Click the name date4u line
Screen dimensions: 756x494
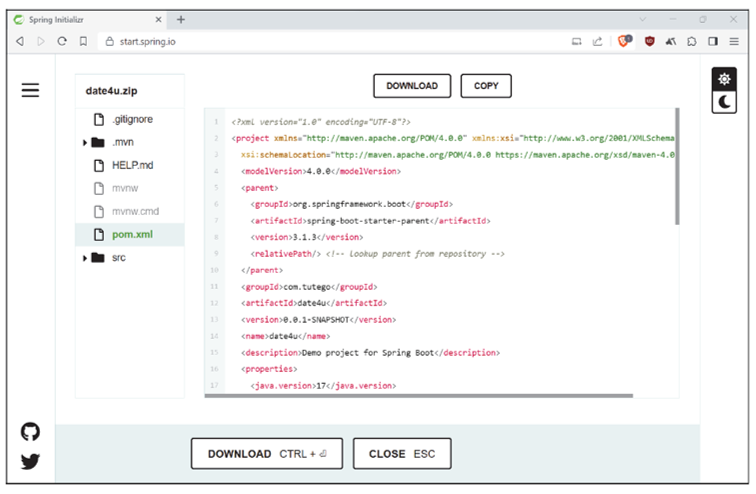coord(285,336)
